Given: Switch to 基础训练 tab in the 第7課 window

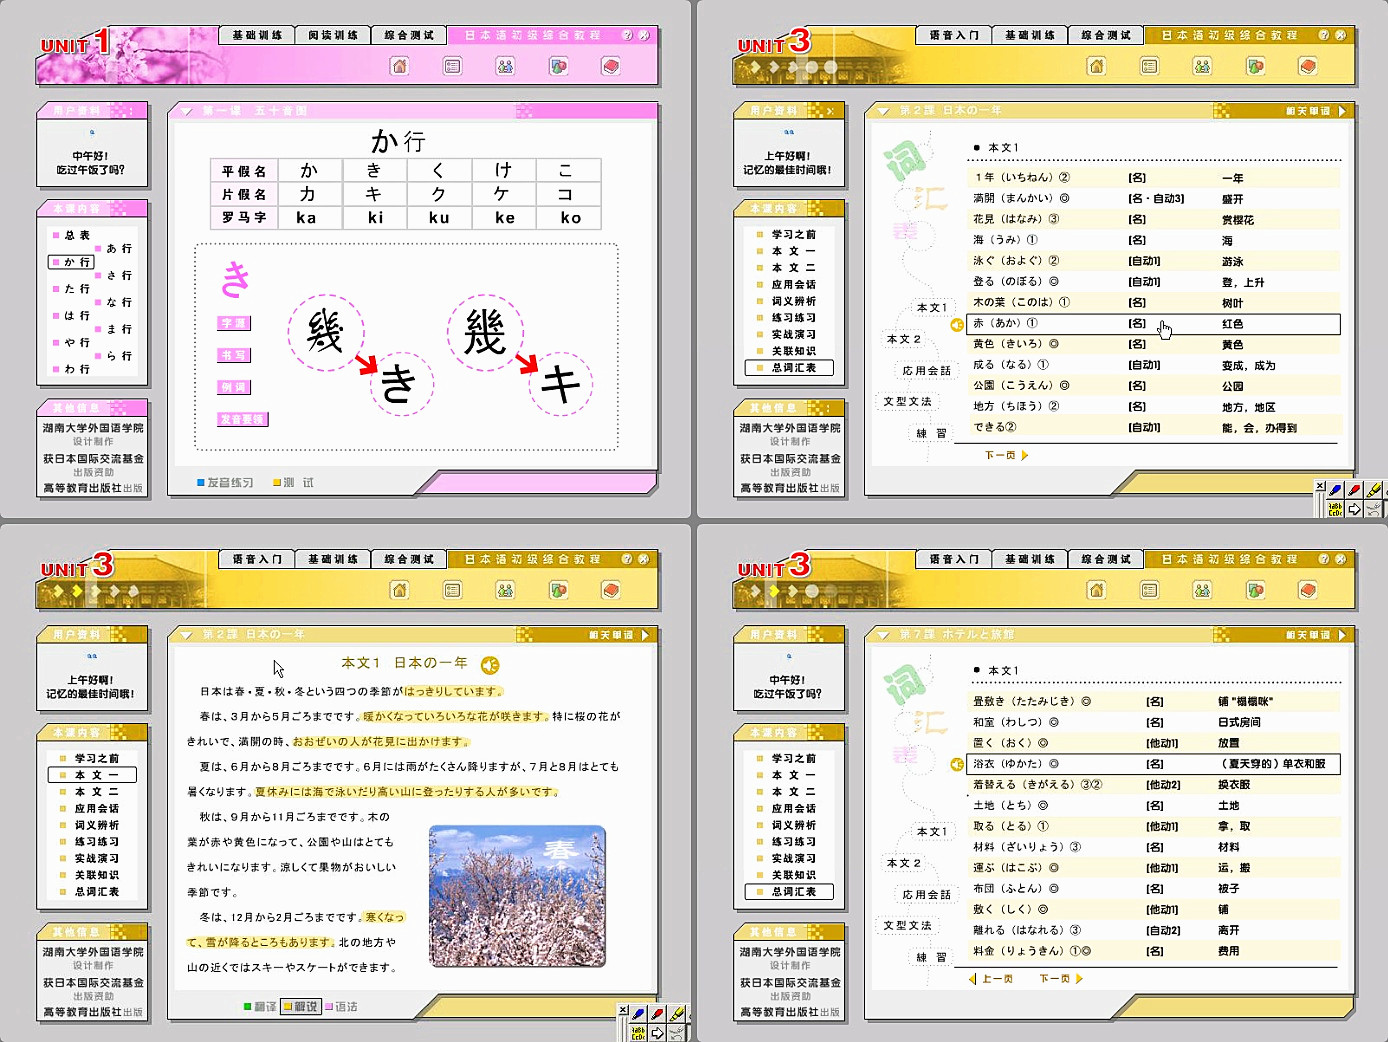Looking at the screenshot, I should tap(1030, 559).
